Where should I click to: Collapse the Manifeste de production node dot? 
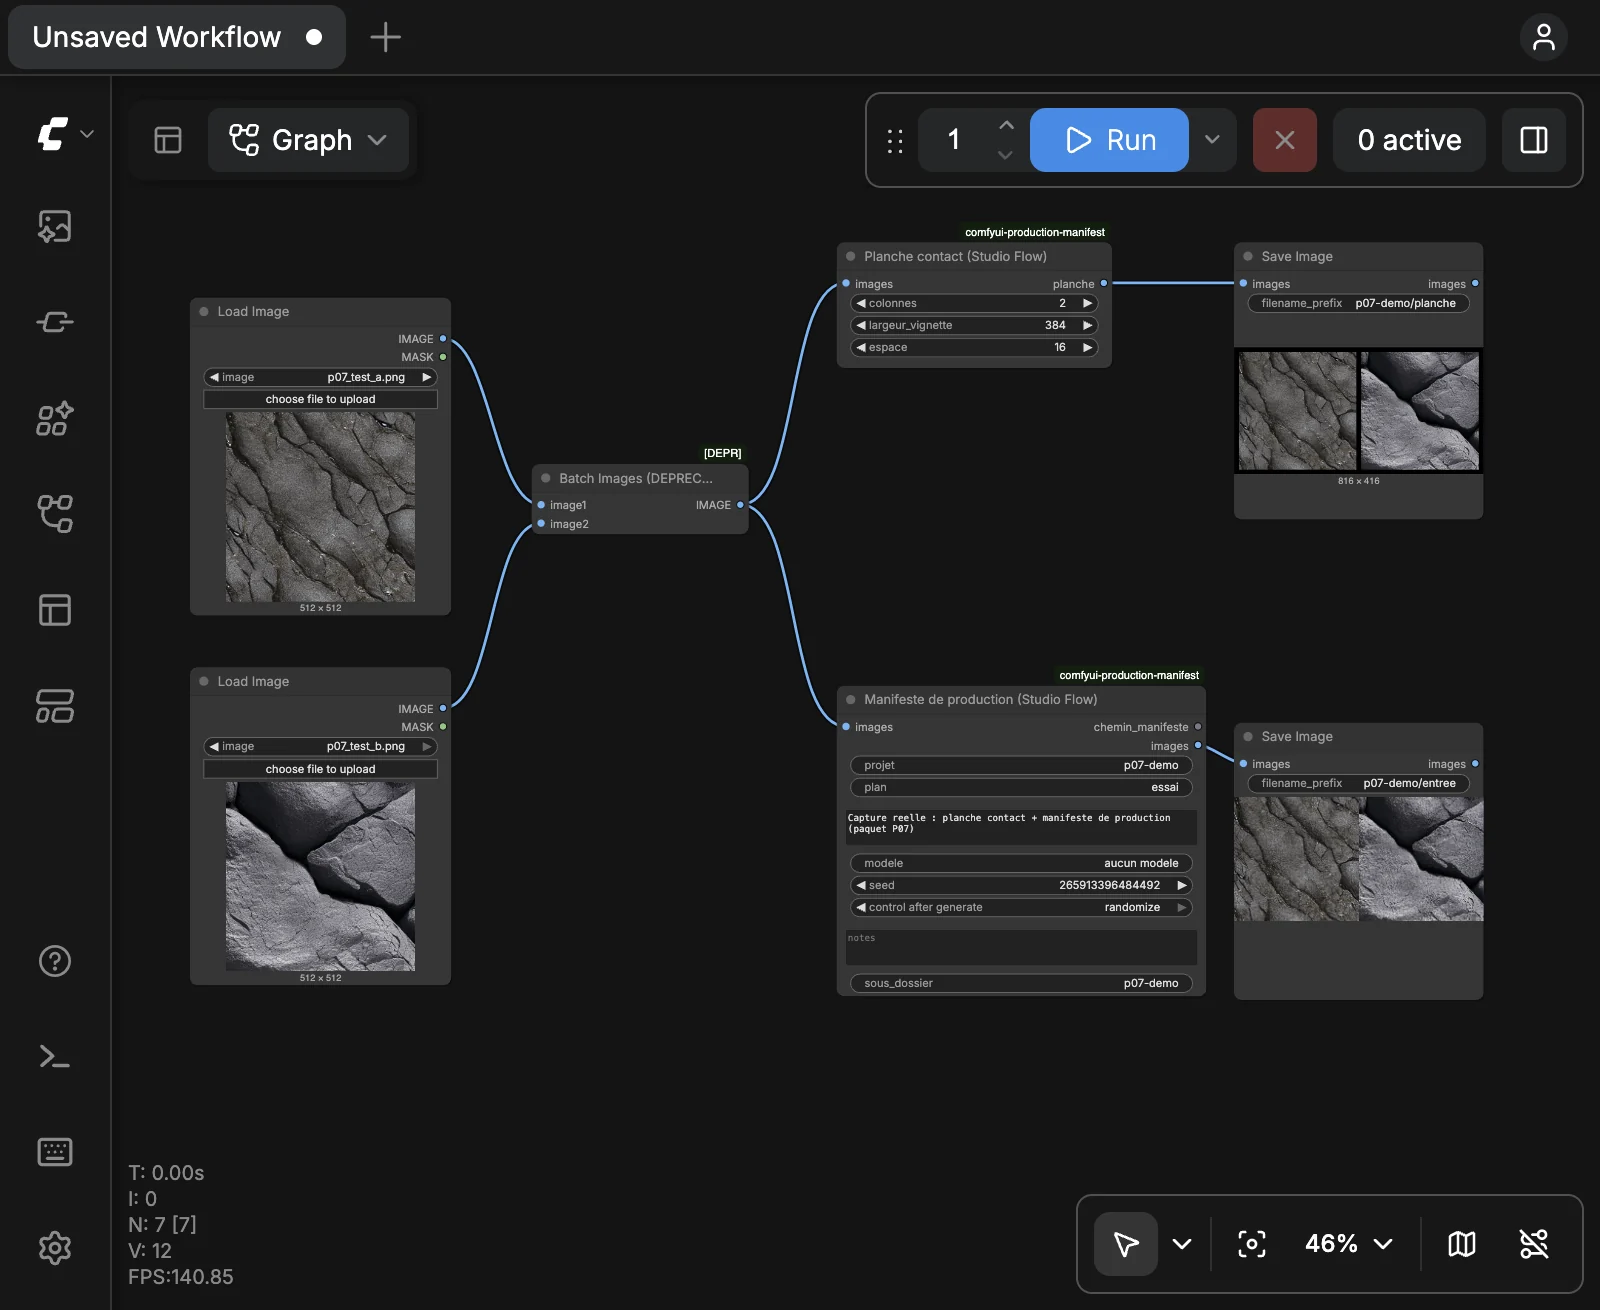coord(851,699)
